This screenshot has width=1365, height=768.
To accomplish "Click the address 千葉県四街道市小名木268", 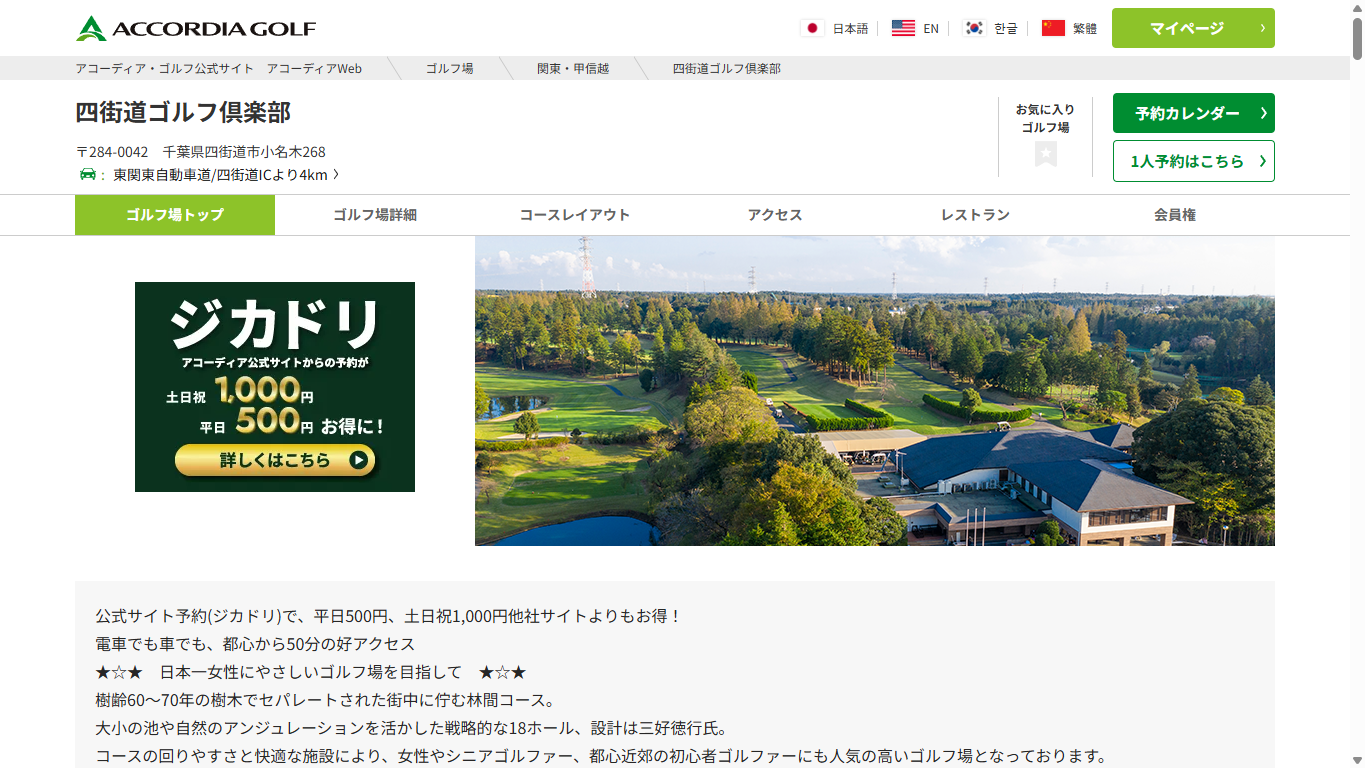I will (244, 152).
